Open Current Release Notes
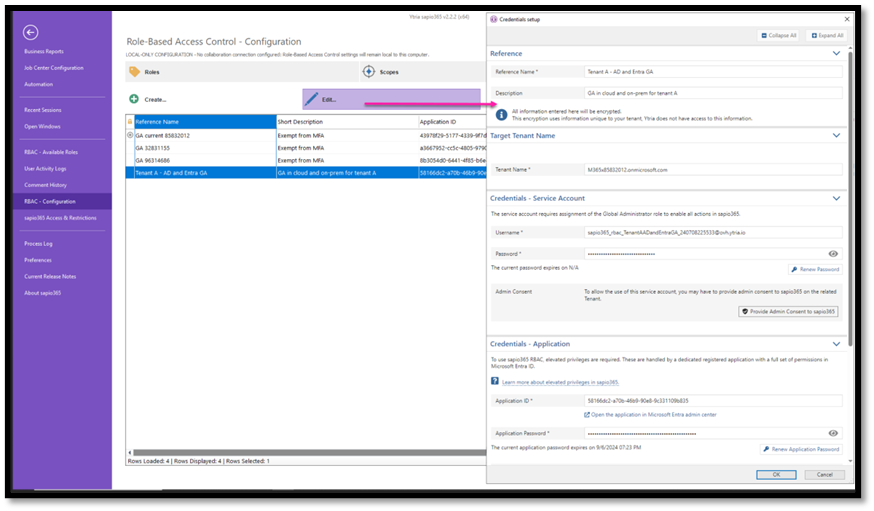 50,276
